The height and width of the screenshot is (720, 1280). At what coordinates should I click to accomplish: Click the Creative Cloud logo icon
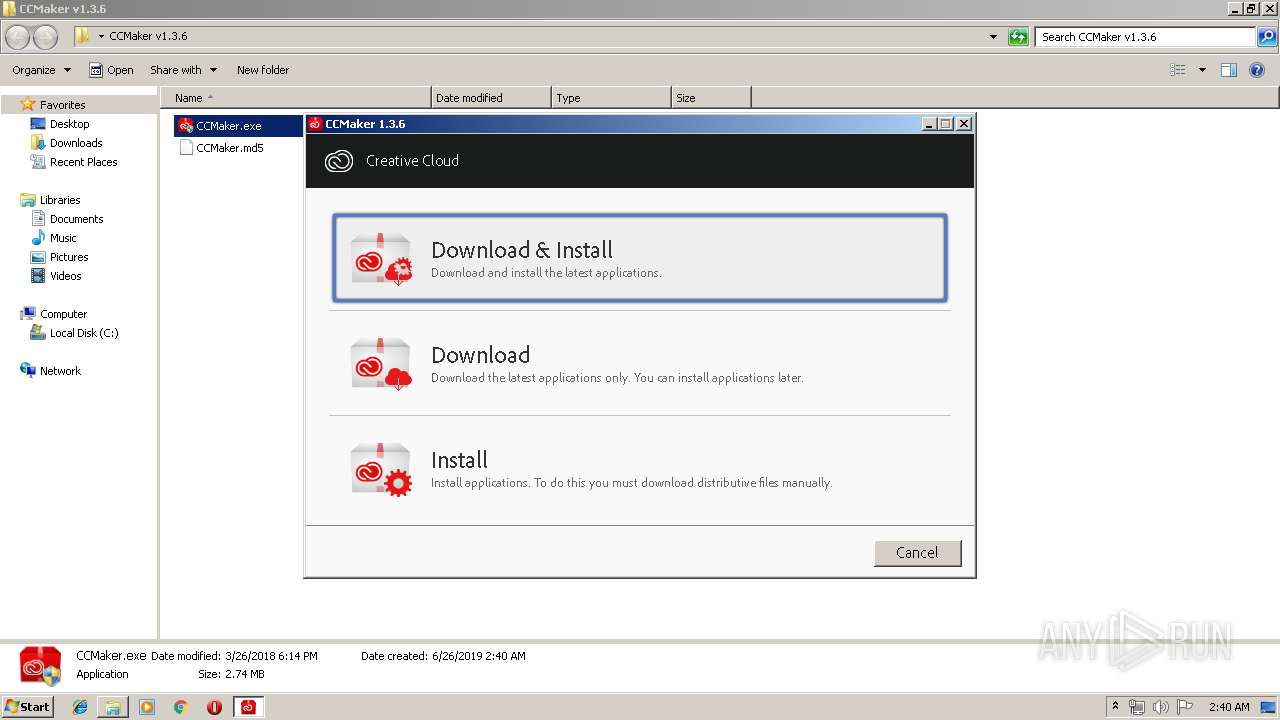click(x=339, y=161)
